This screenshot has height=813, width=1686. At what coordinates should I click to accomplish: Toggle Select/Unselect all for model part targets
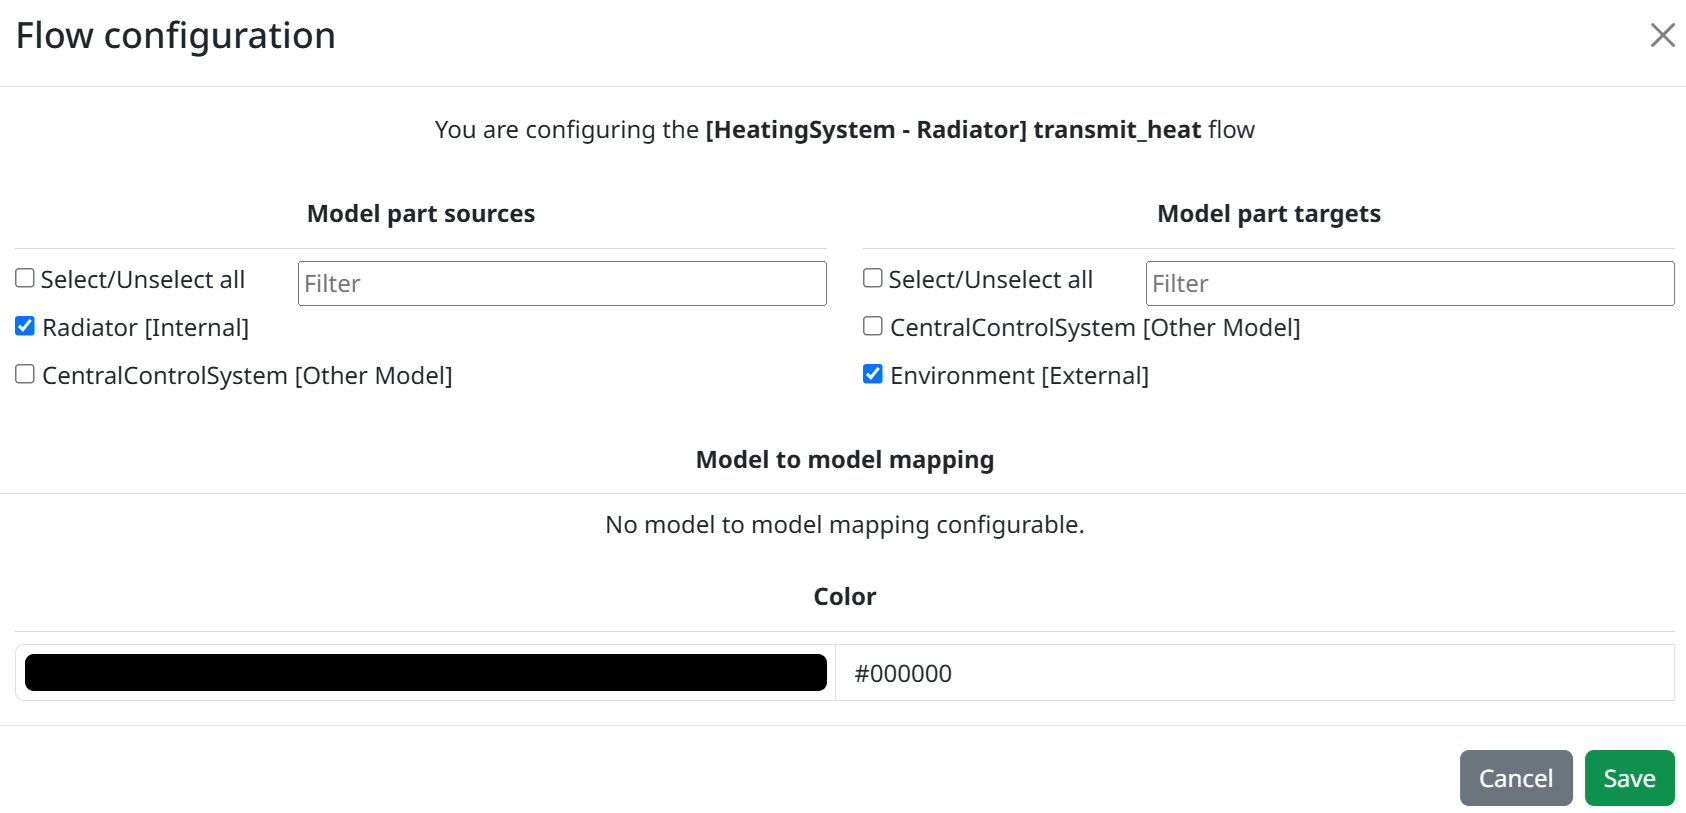coord(873,278)
